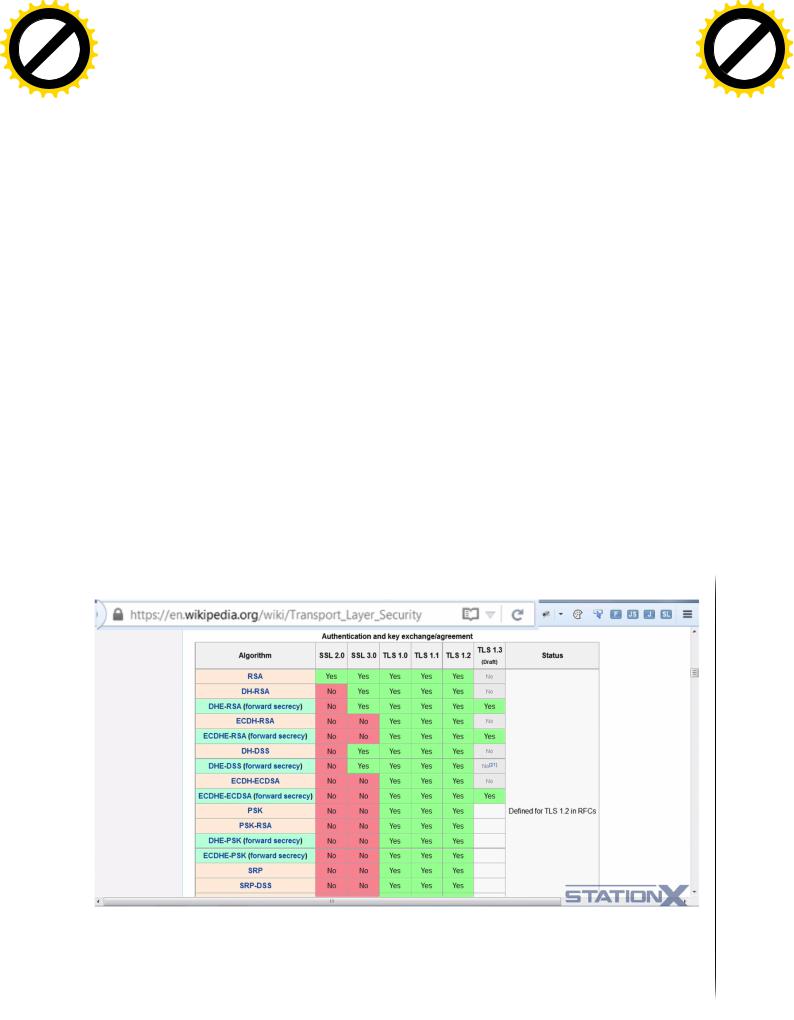794x1020 pixels.
Task: Open the DH-RSA algorithm link
Action: [255, 691]
